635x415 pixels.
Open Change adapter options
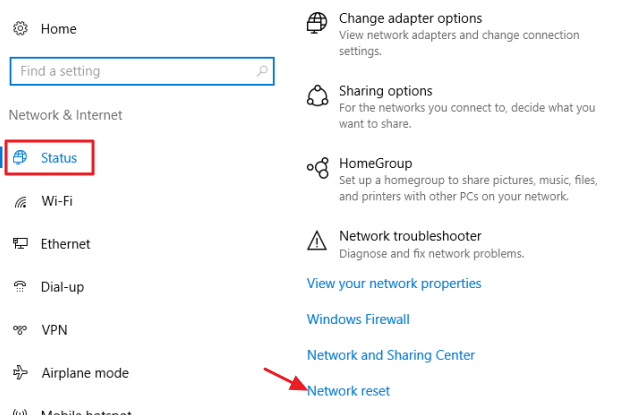(410, 18)
